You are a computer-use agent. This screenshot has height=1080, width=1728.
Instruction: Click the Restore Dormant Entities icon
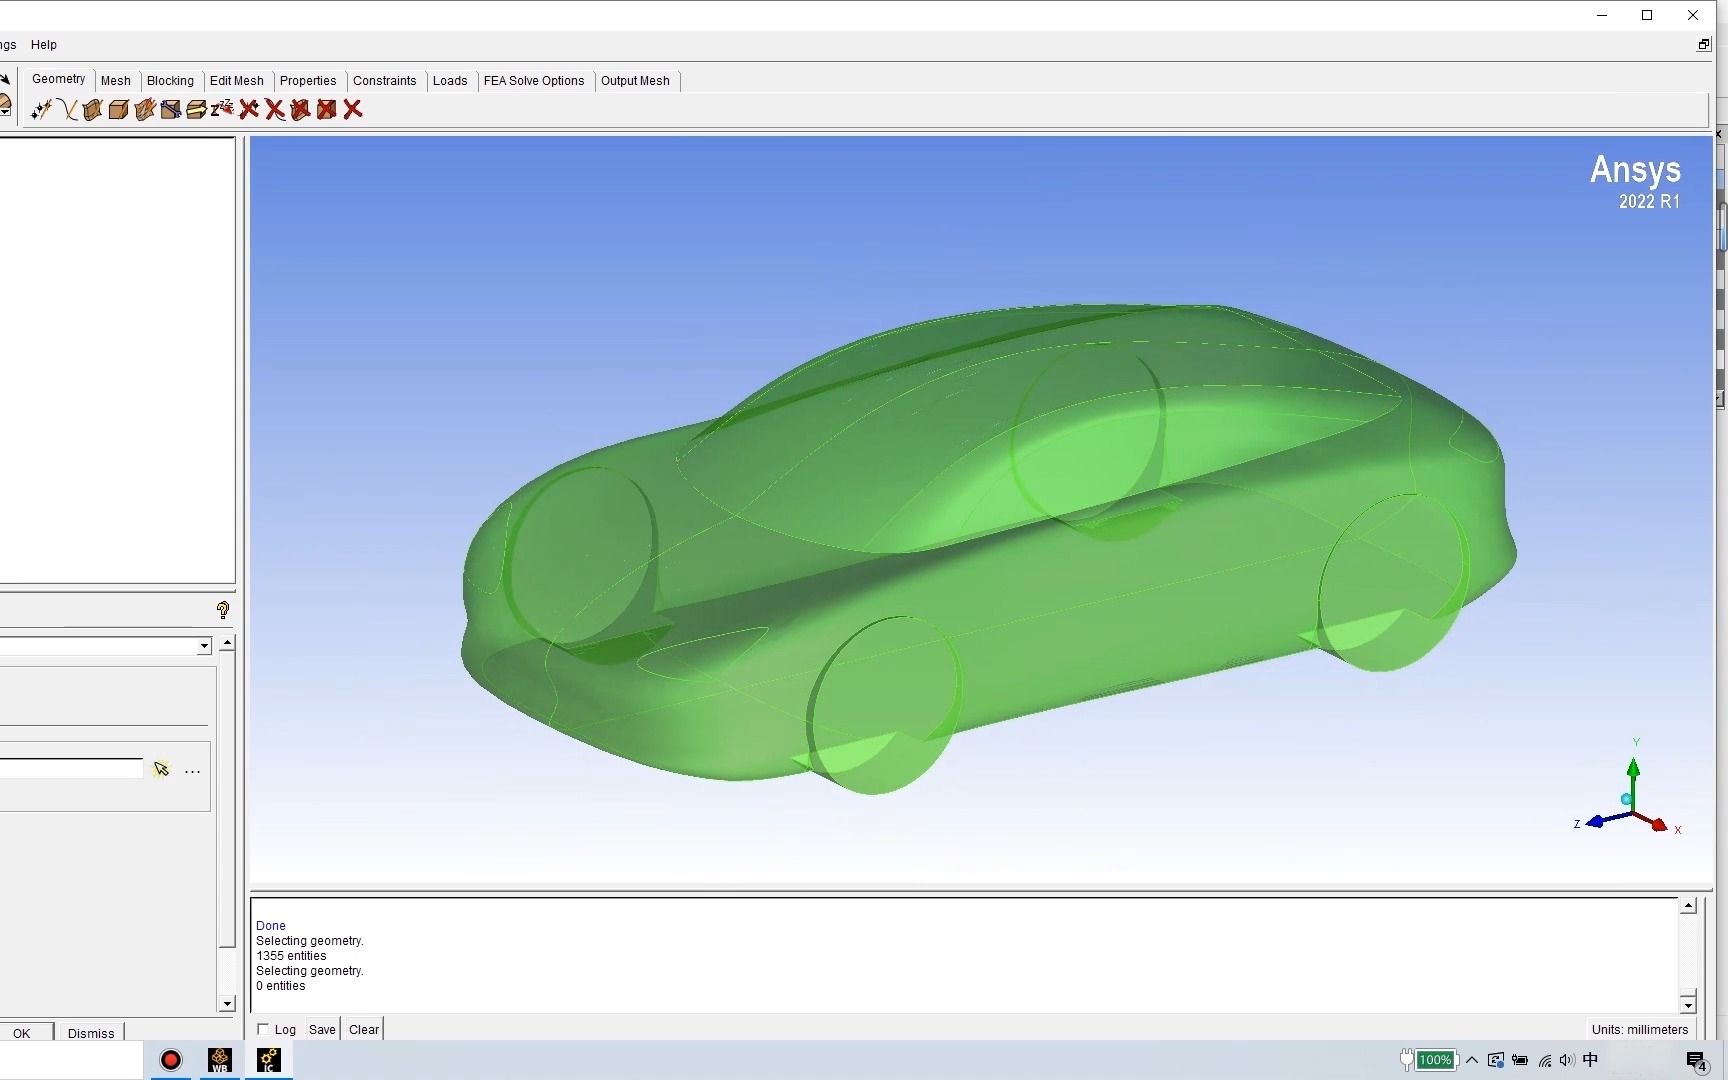tap(223, 109)
